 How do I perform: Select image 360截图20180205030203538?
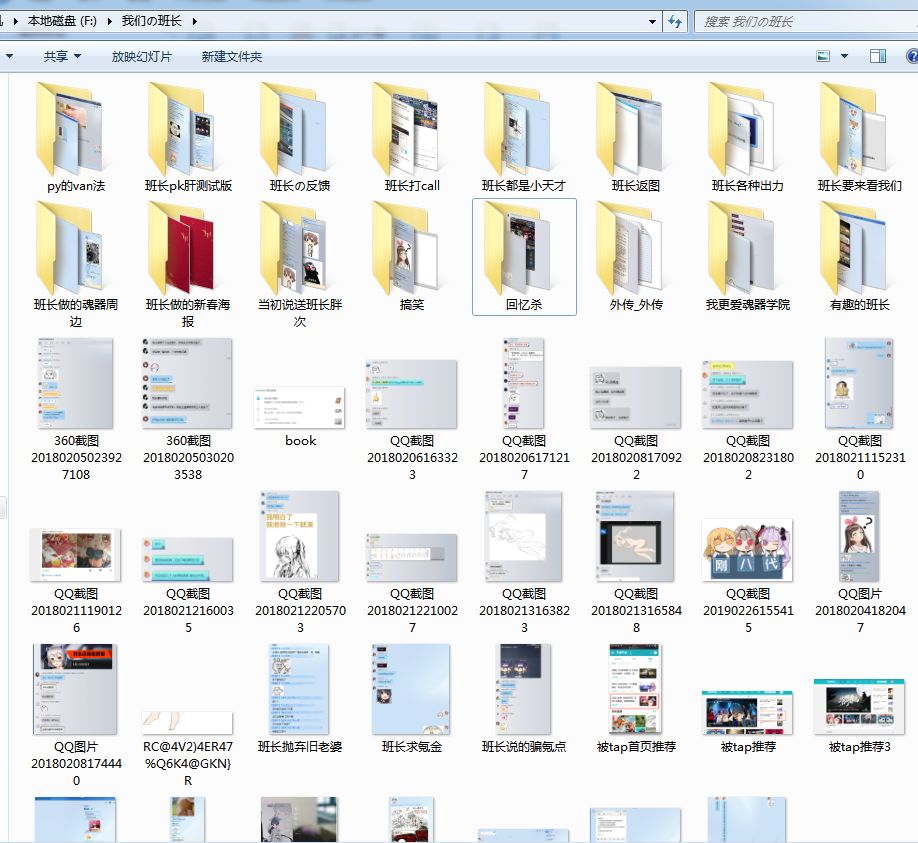188,409
